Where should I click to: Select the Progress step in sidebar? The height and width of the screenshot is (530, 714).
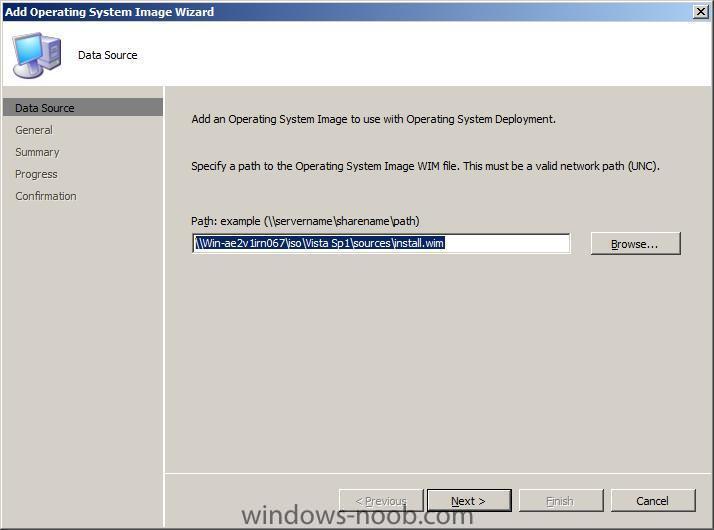point(36,174)
